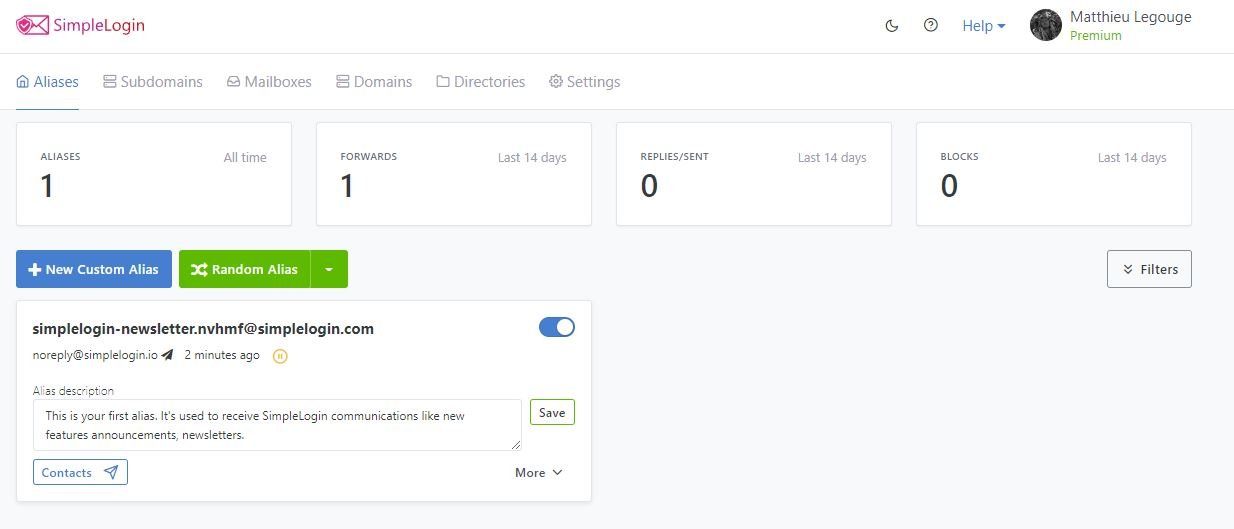Expand Random Alias dropdown arrow
The image size is (1234, 529).
[x=329, y=269]
